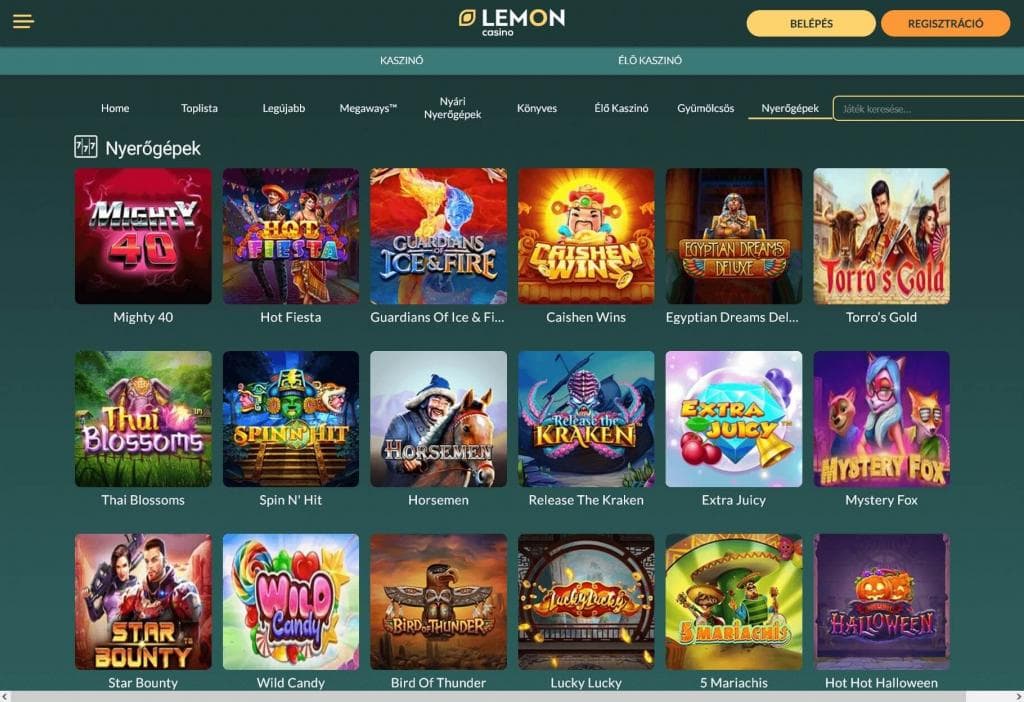Open the Extra Juicy game tile
1024x702 pixels.
[x=733, y=419]
